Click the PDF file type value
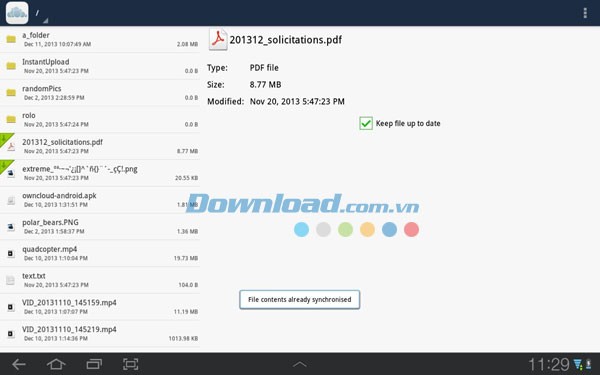 (264, 68)
